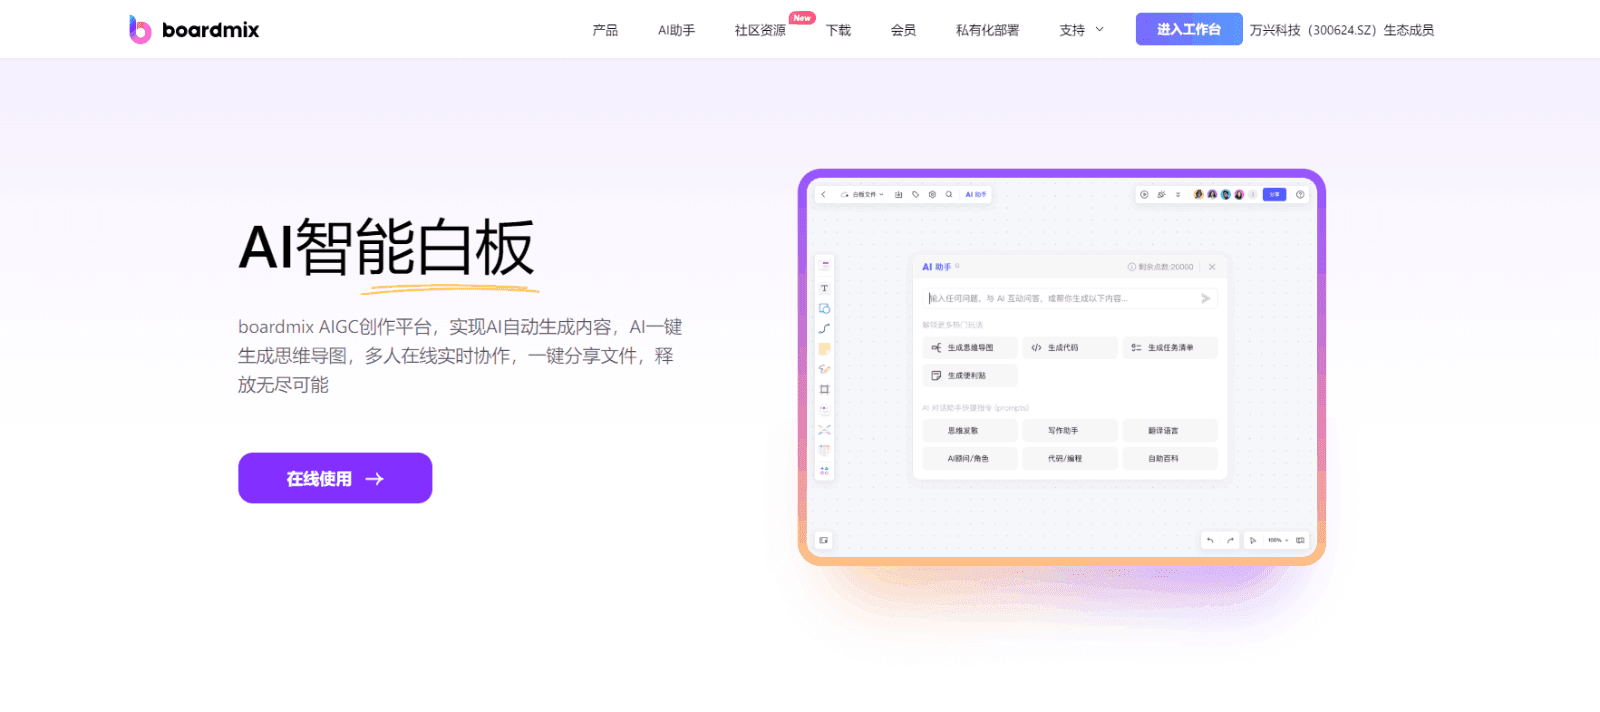Click the 剩余点数:20000 info label
The image size is (1600, 712).
[x=1161, y=267]
